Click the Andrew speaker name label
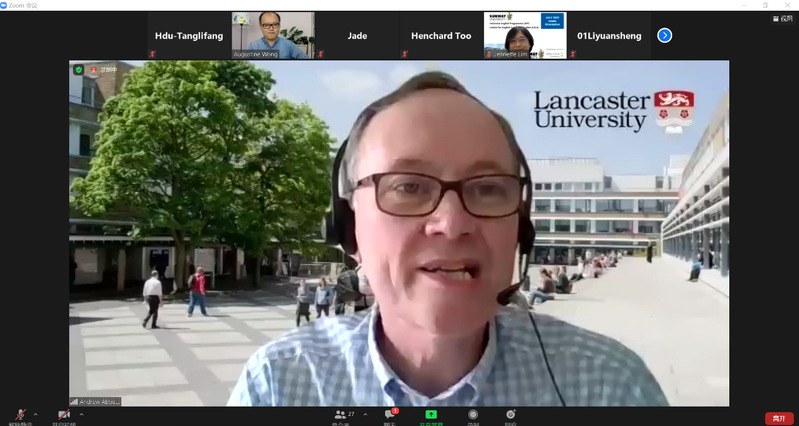This screenshot has width=799, height=426. click(x=99, y=402)
